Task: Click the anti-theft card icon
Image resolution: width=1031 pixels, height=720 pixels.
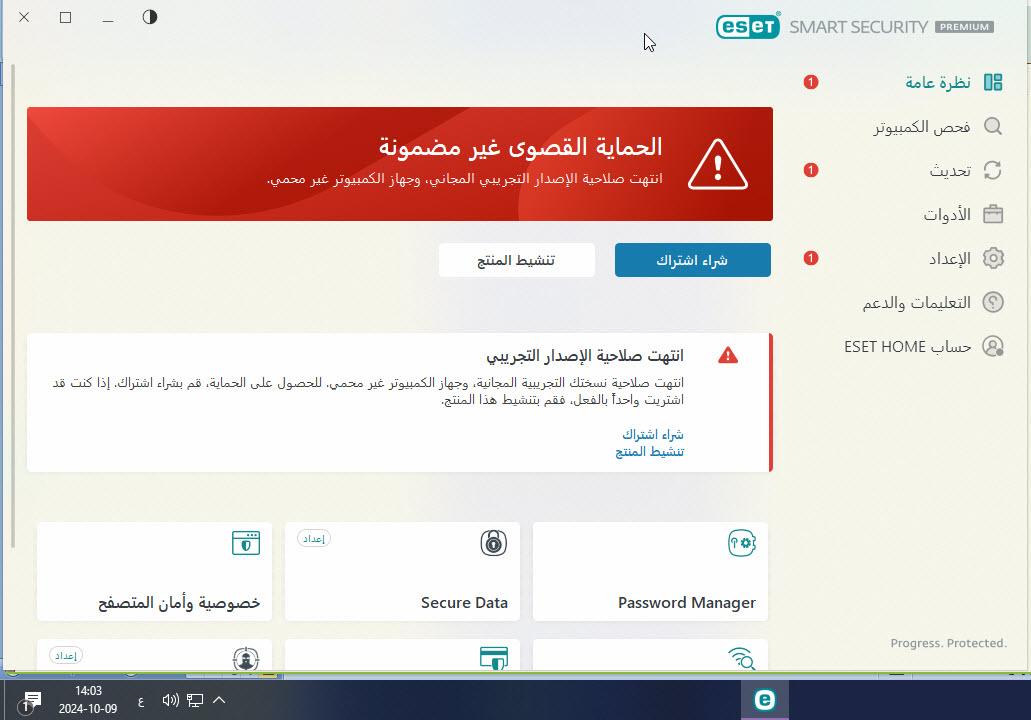Action: coord(246,658)
